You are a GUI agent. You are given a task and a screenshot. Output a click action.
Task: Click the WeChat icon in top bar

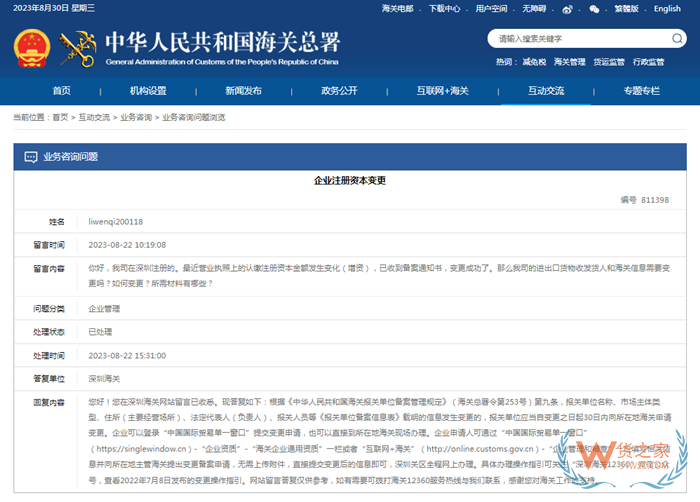(595, 9)
